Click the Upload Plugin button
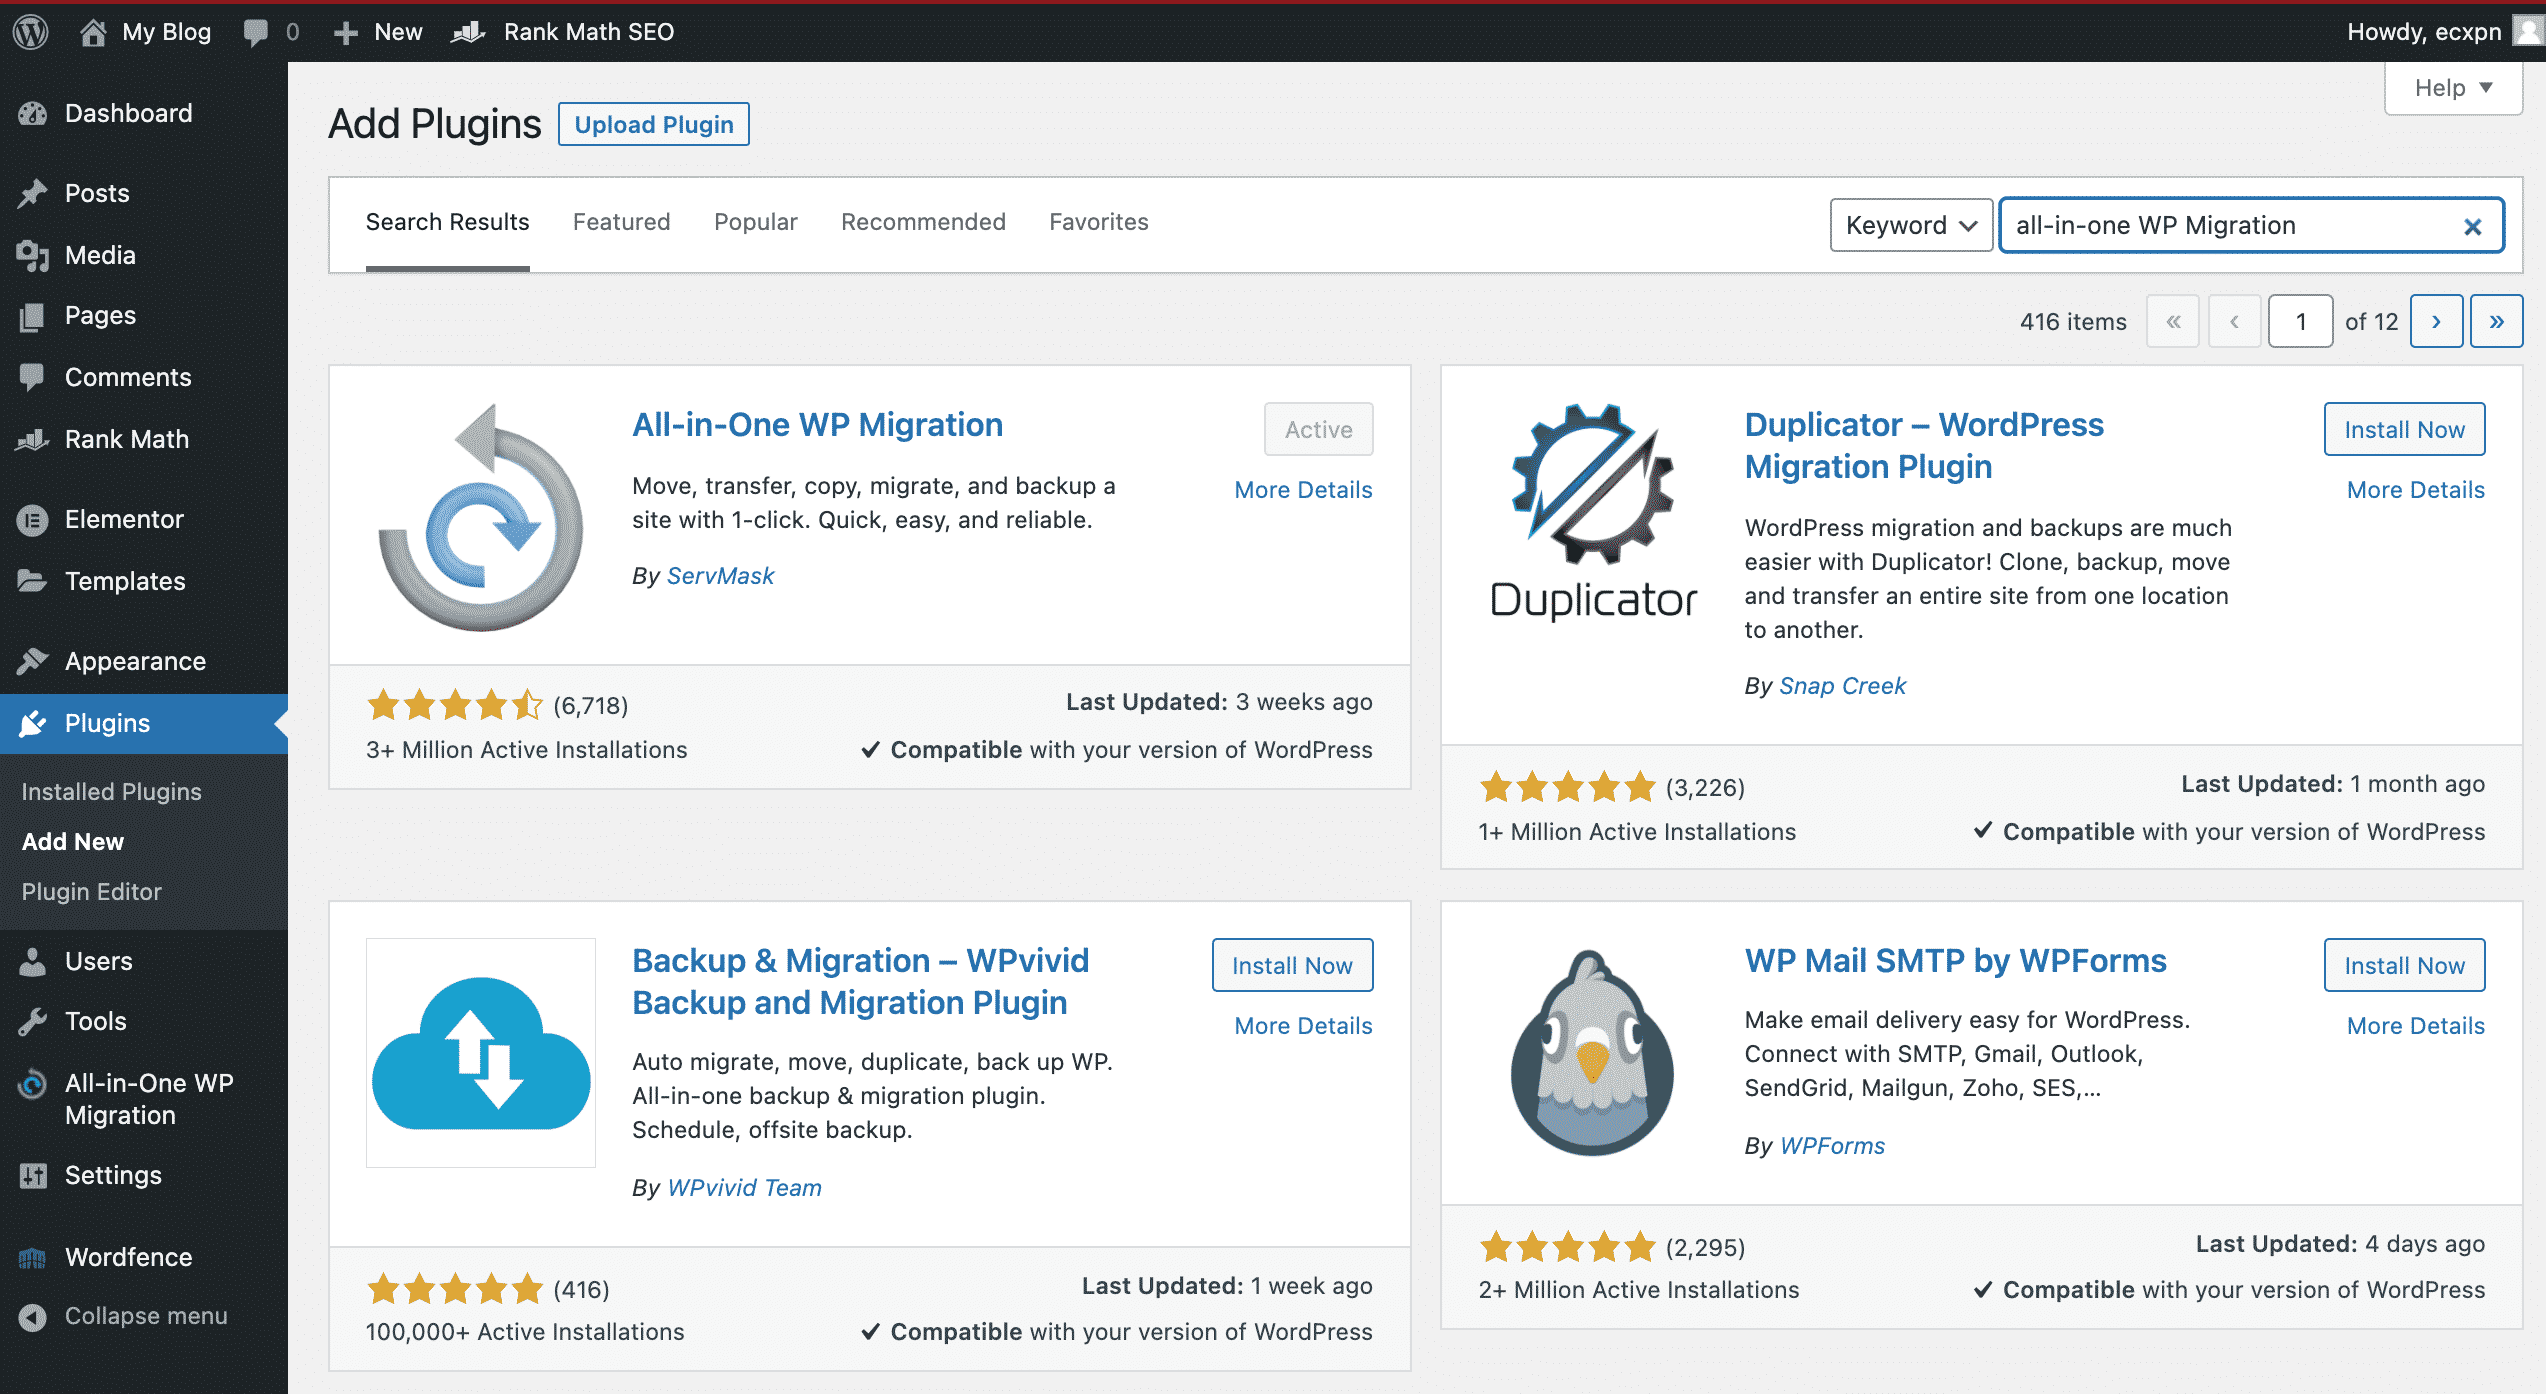This screenshot has height=1394, width=2546. 653,124
